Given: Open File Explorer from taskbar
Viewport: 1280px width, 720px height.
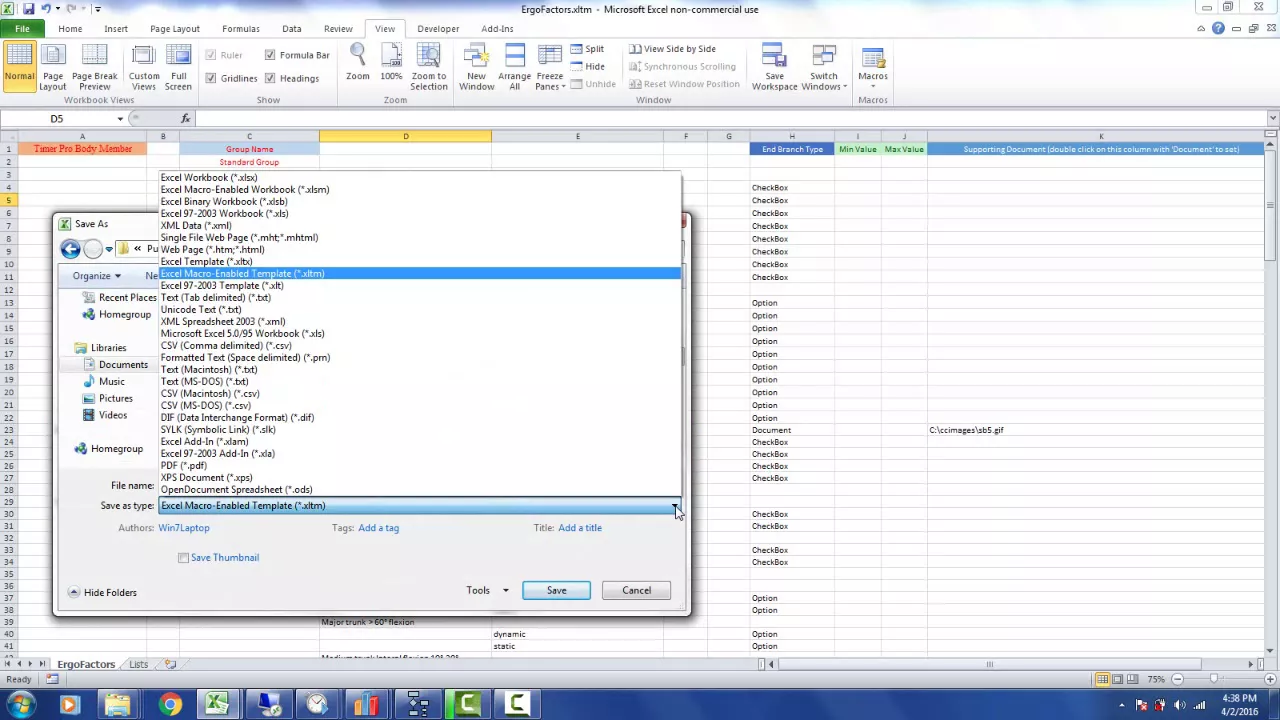Looking at the screenshot, I should click(118, 704).
